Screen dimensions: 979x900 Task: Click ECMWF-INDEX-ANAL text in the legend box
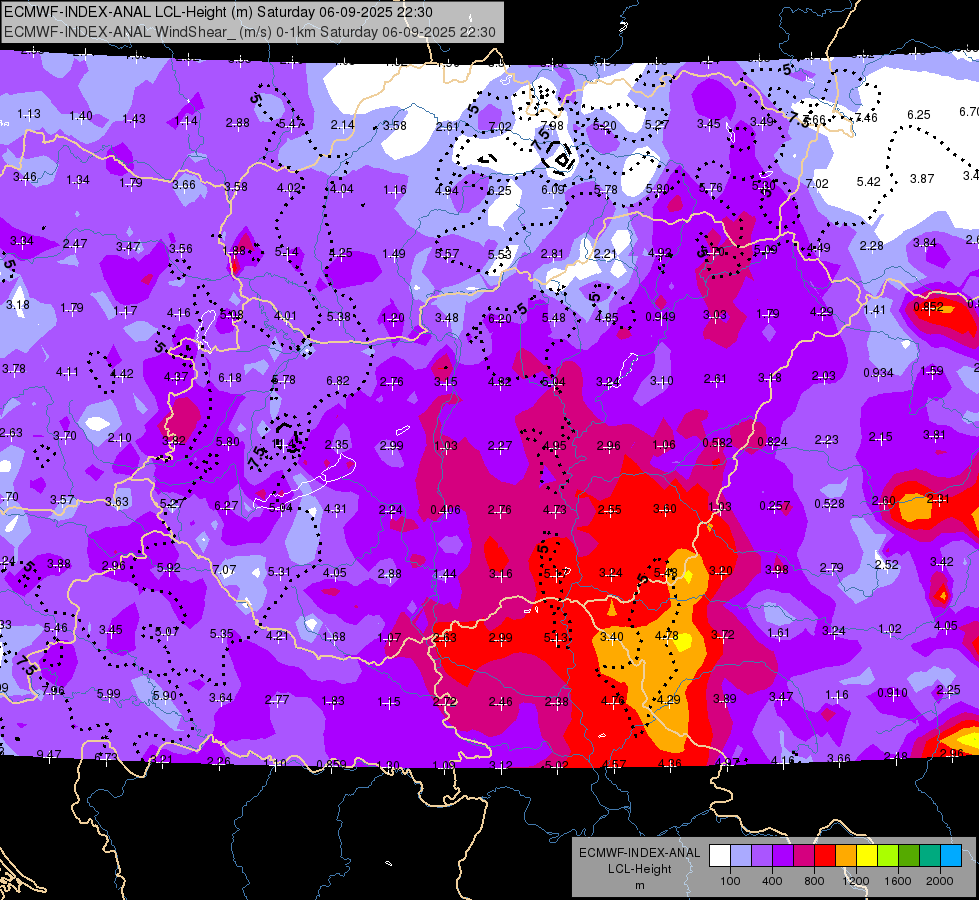tap(639, 853)
